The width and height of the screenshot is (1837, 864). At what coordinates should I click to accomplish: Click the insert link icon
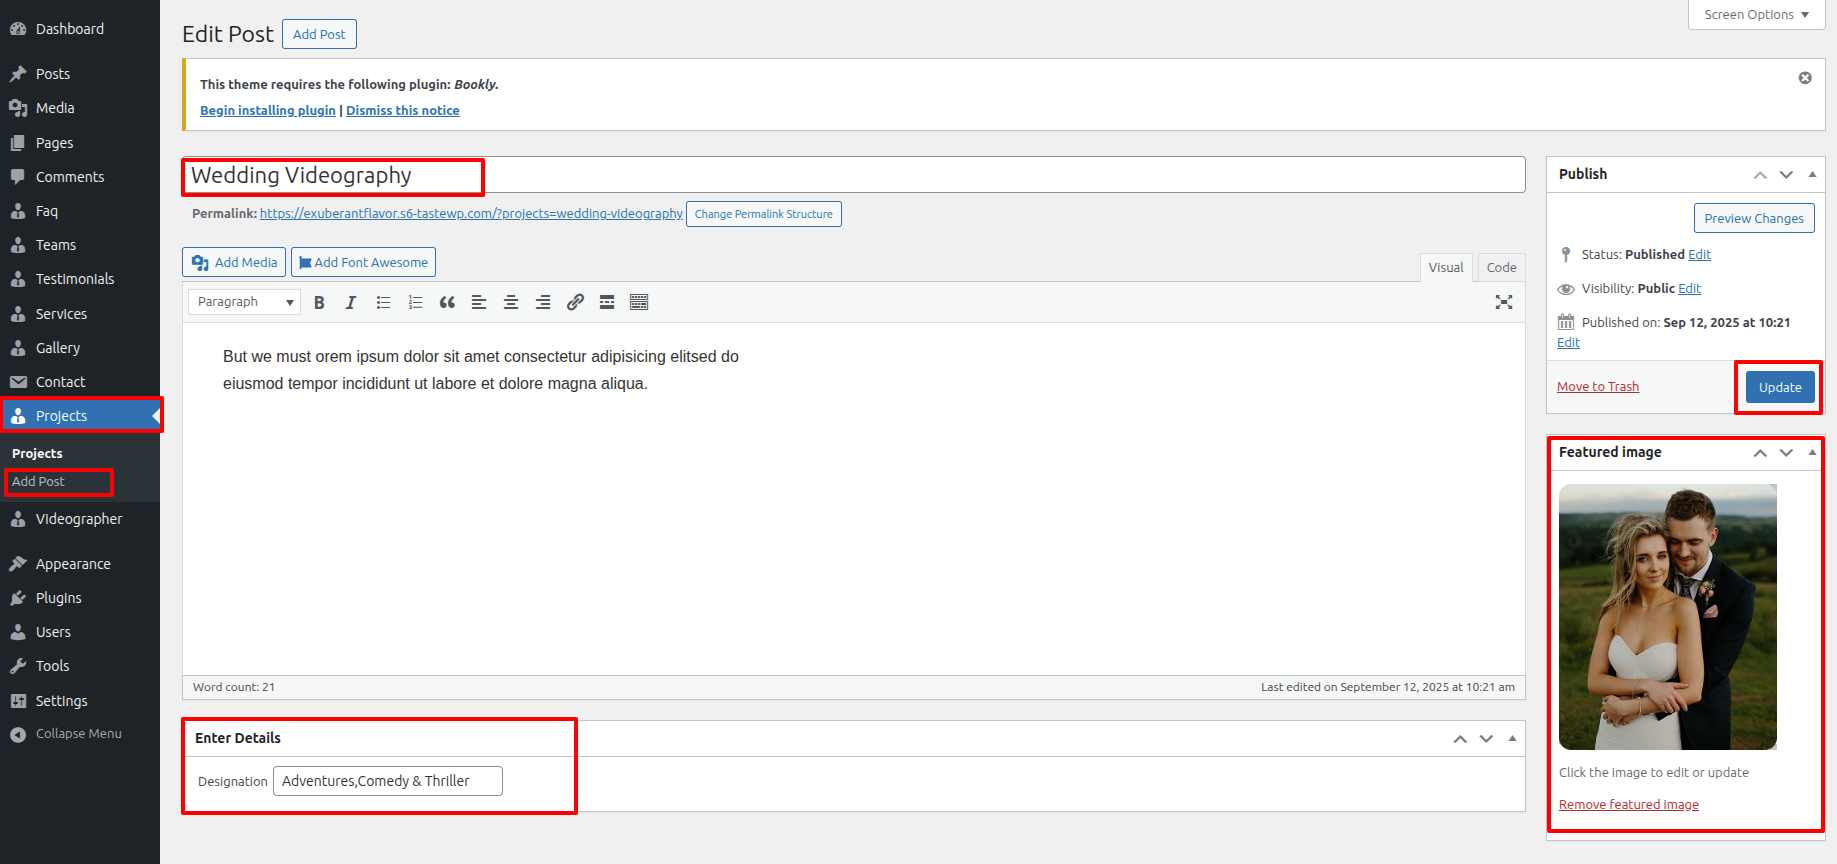pyautogui.click(x=575, y=302)
